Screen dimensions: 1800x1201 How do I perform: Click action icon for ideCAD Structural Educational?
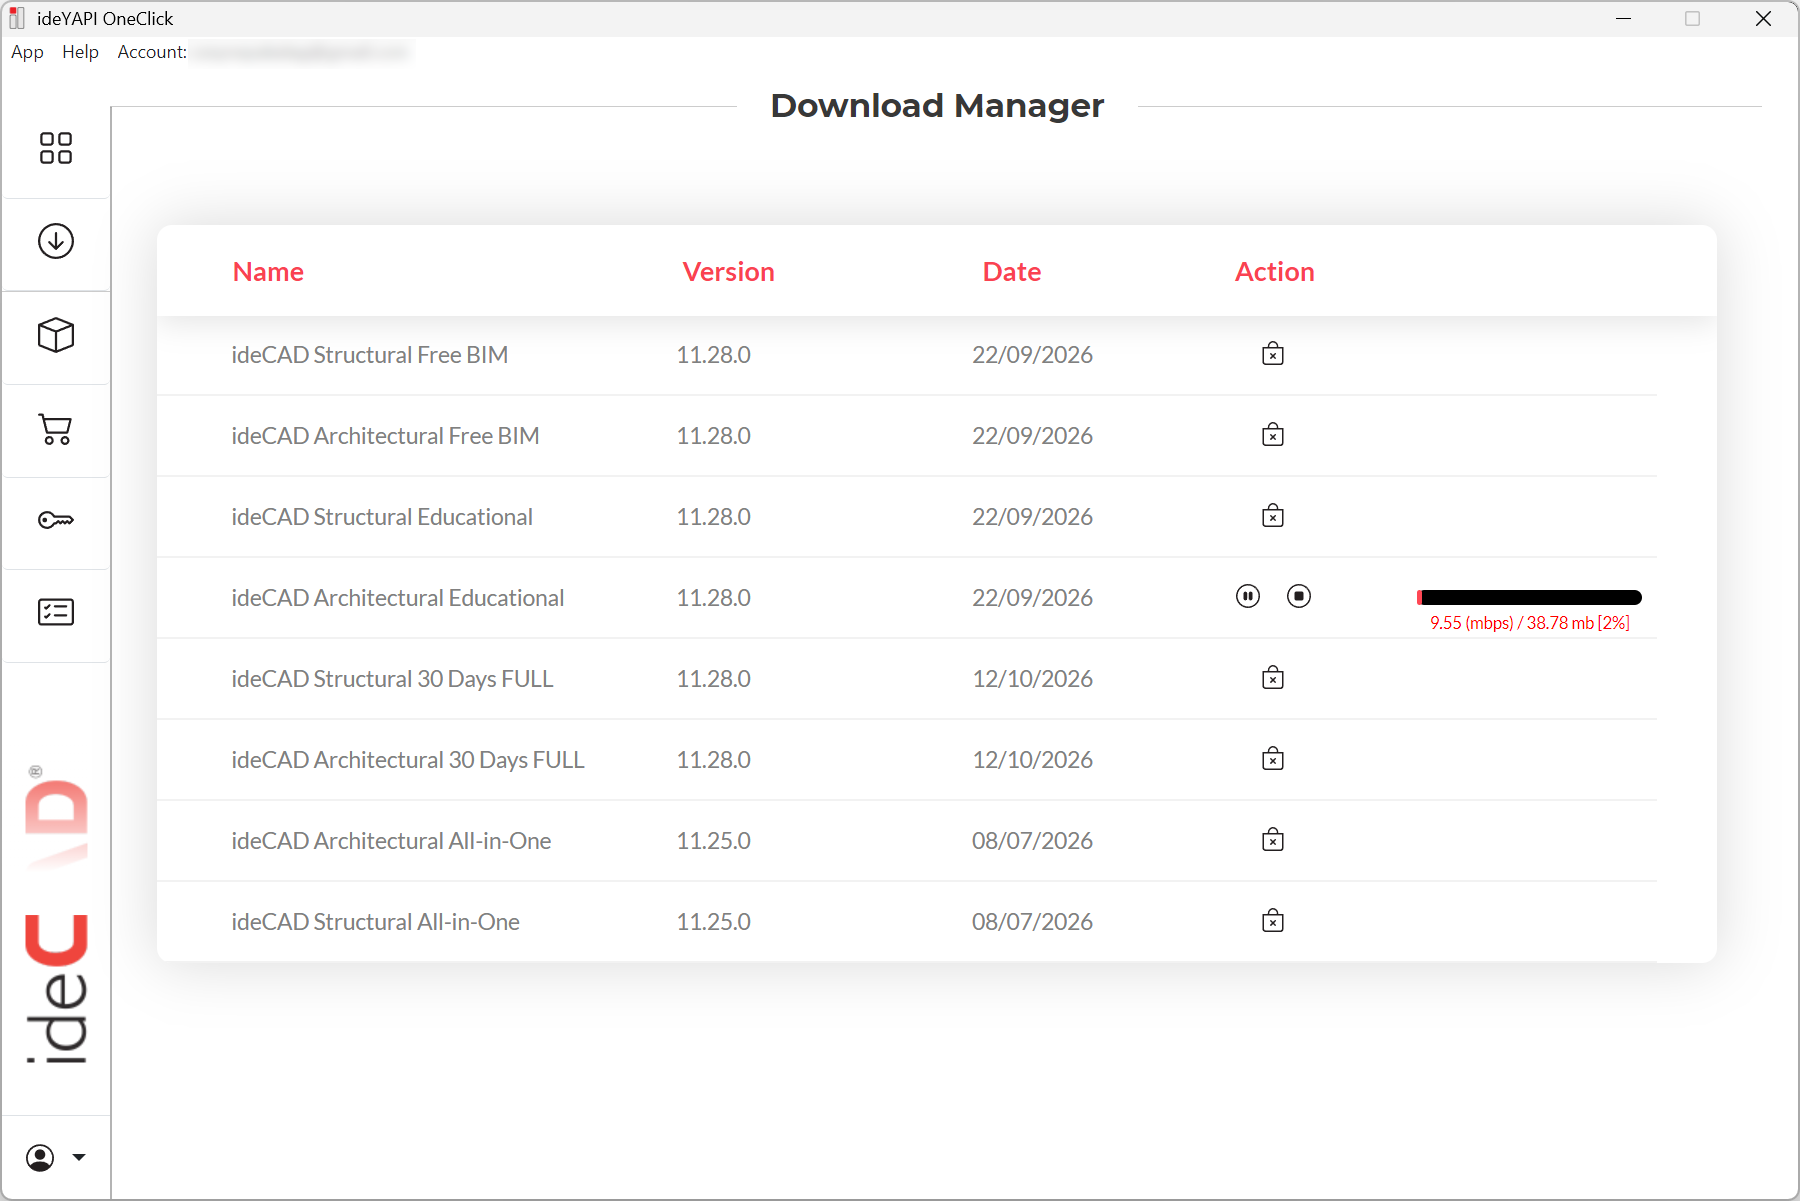pos(1273,516)
